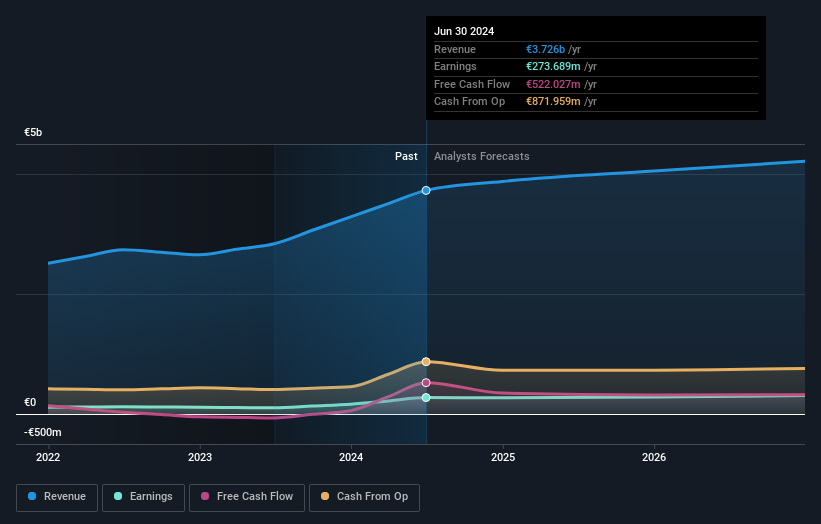Viewport: 821px width, 524px height.
Task: Click the €871.959m cash from op value
Action: click(553, 102)
